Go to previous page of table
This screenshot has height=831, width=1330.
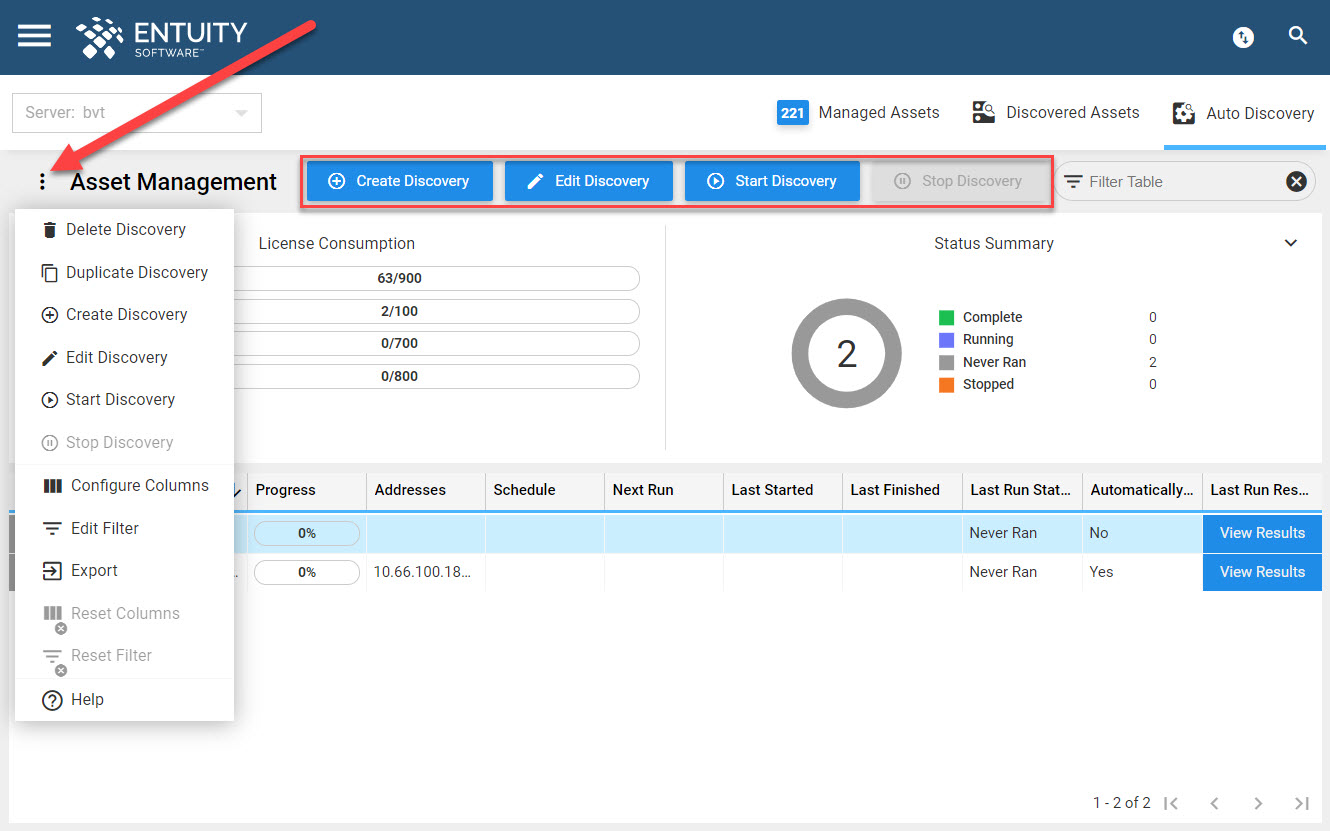click(1215, 803)
